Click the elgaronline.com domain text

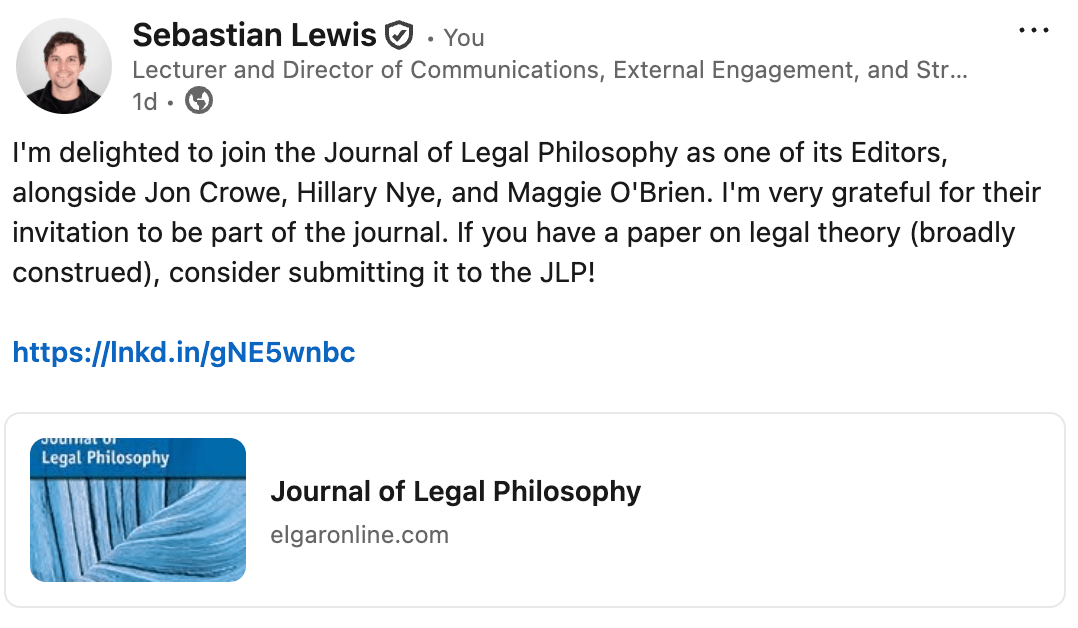coord(359,535)
